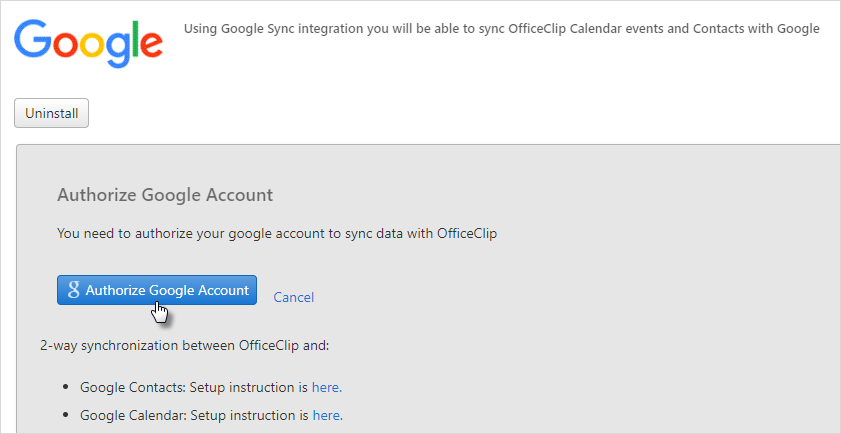This screenshot has width=841, height=434.
Task: Click 'Google Contacts: Setup instruction is' text
Action: (x=195, y=387)
